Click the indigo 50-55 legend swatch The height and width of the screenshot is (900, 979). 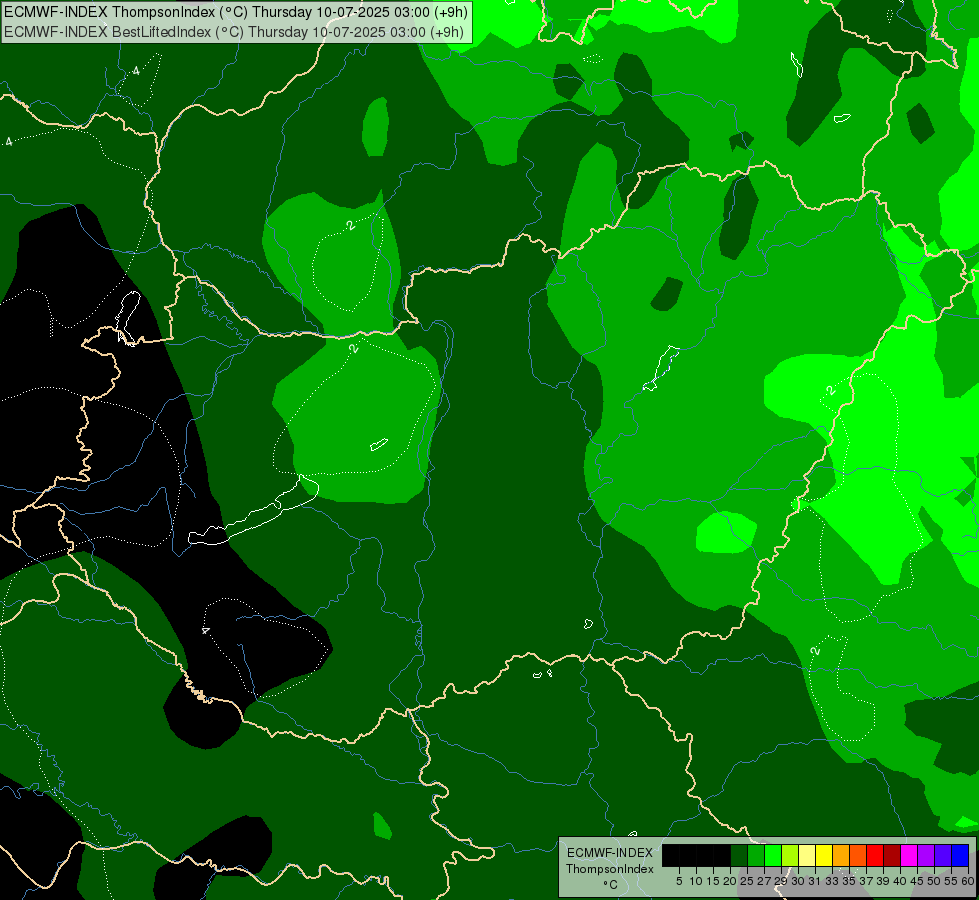point(943,855)
